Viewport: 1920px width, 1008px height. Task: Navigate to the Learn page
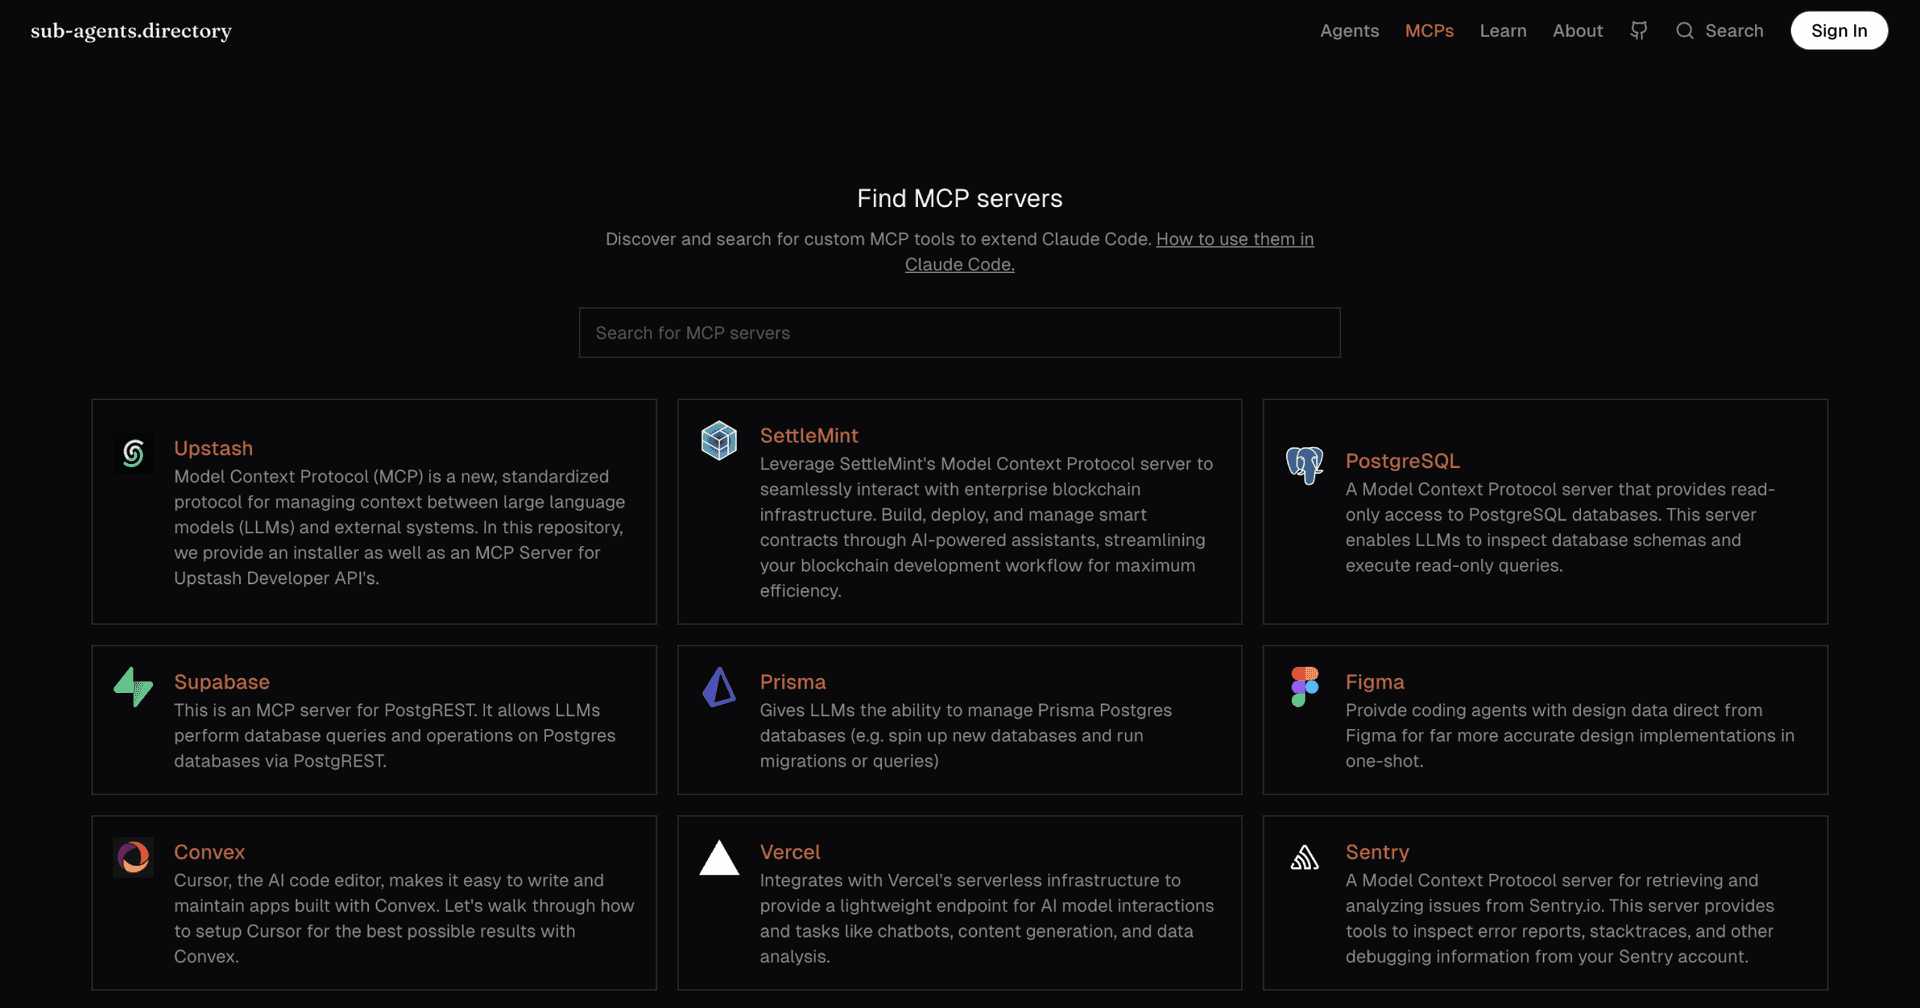click(1503, 31)
